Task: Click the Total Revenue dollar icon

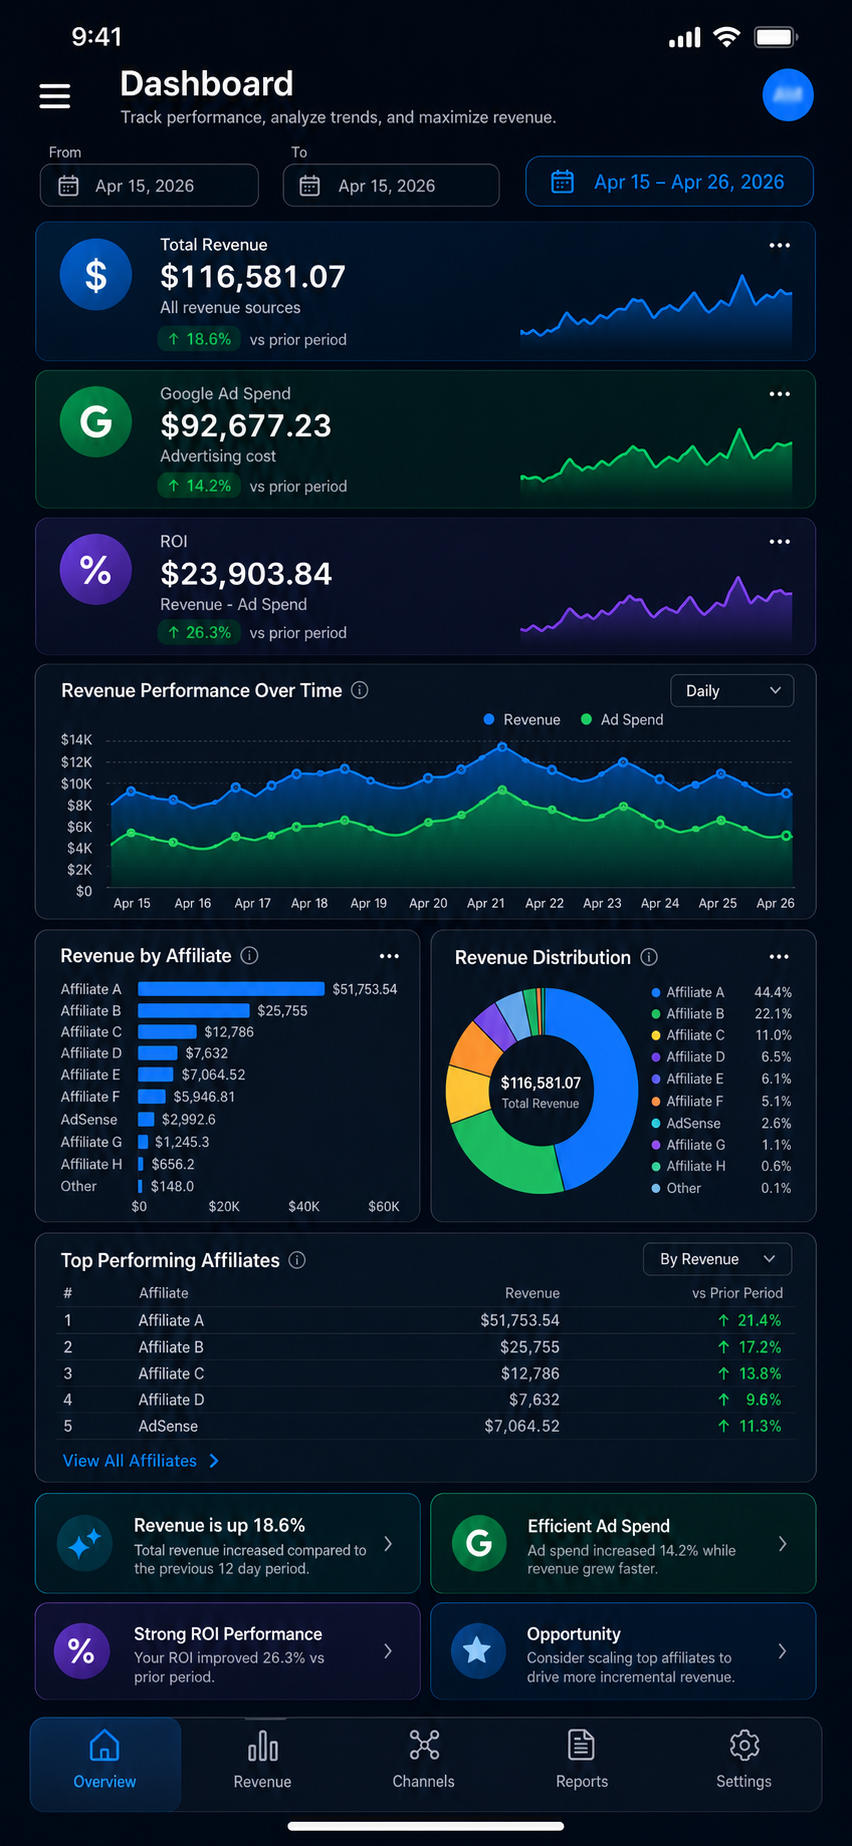Action: (96, 275)
